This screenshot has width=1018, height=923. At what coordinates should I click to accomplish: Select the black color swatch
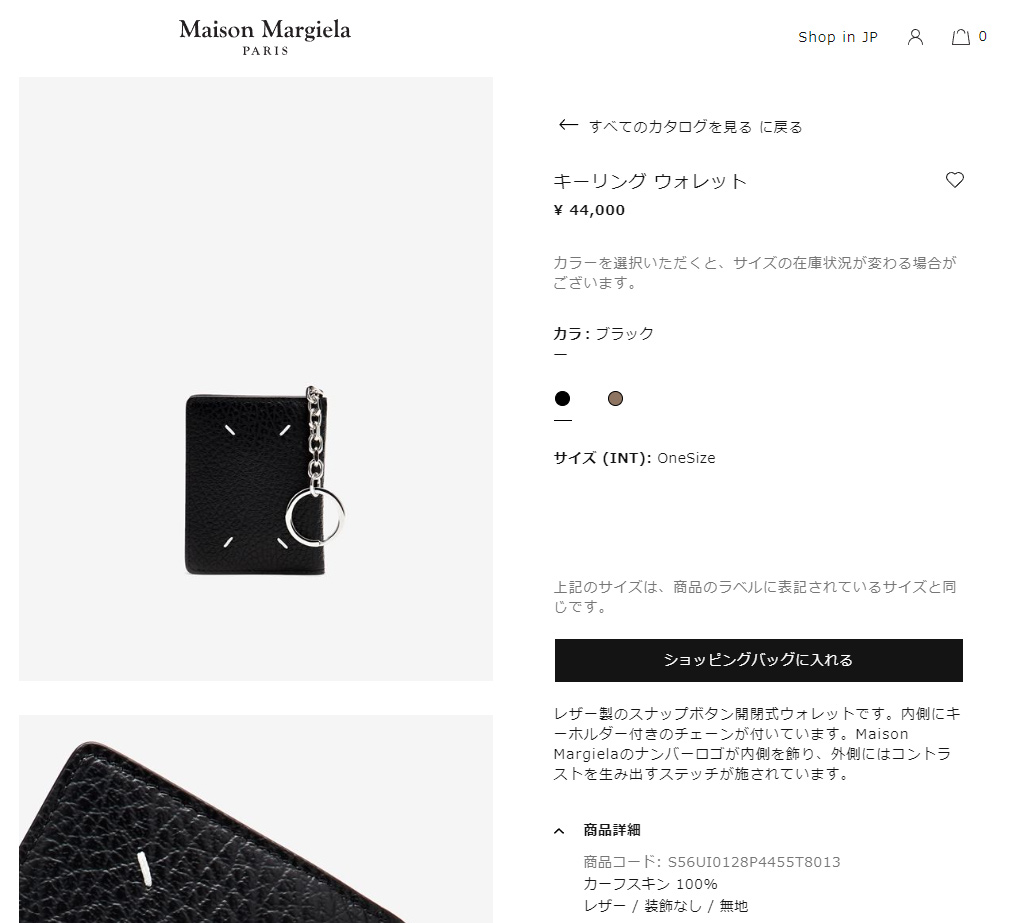coord(562,399)
